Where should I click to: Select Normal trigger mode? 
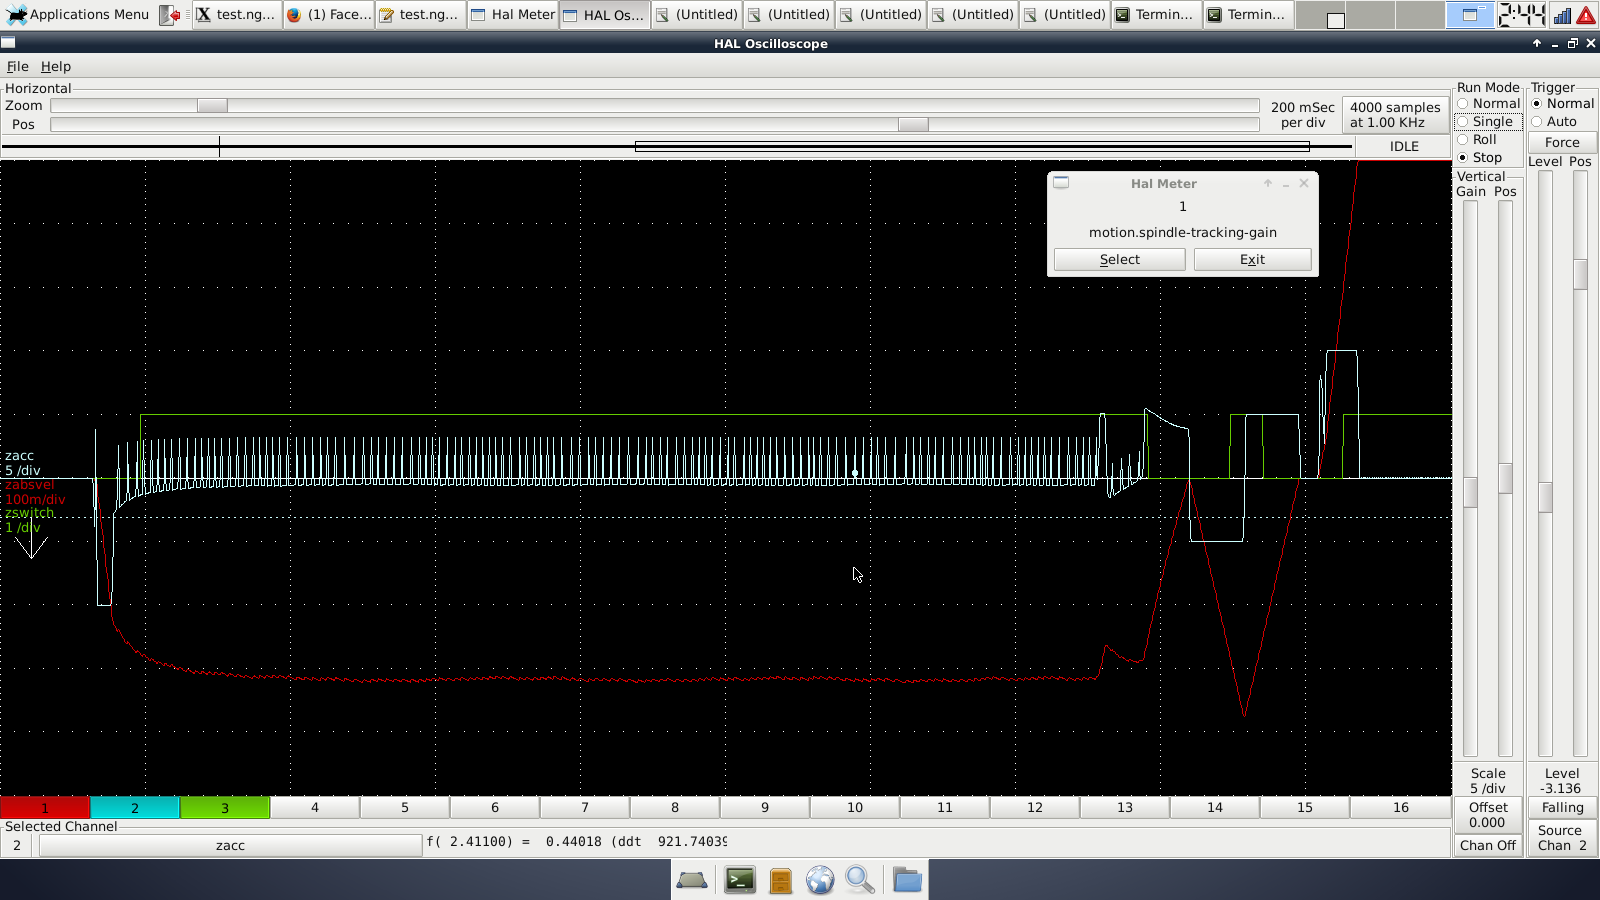pos(1563,103)
